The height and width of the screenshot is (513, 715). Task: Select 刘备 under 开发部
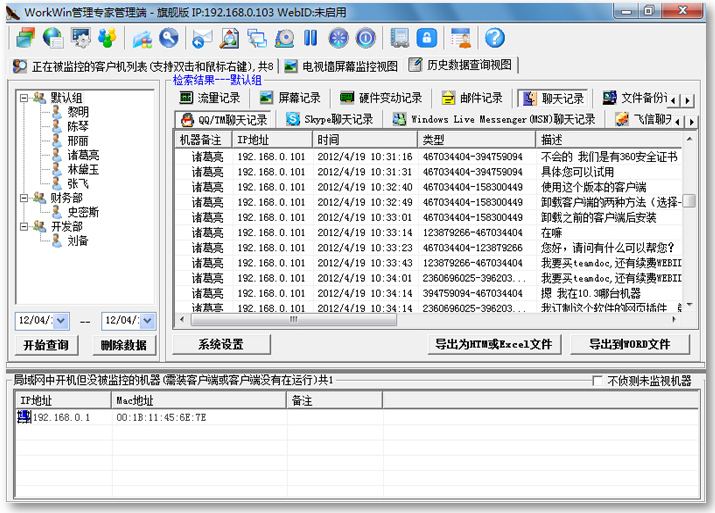(78, 241)
